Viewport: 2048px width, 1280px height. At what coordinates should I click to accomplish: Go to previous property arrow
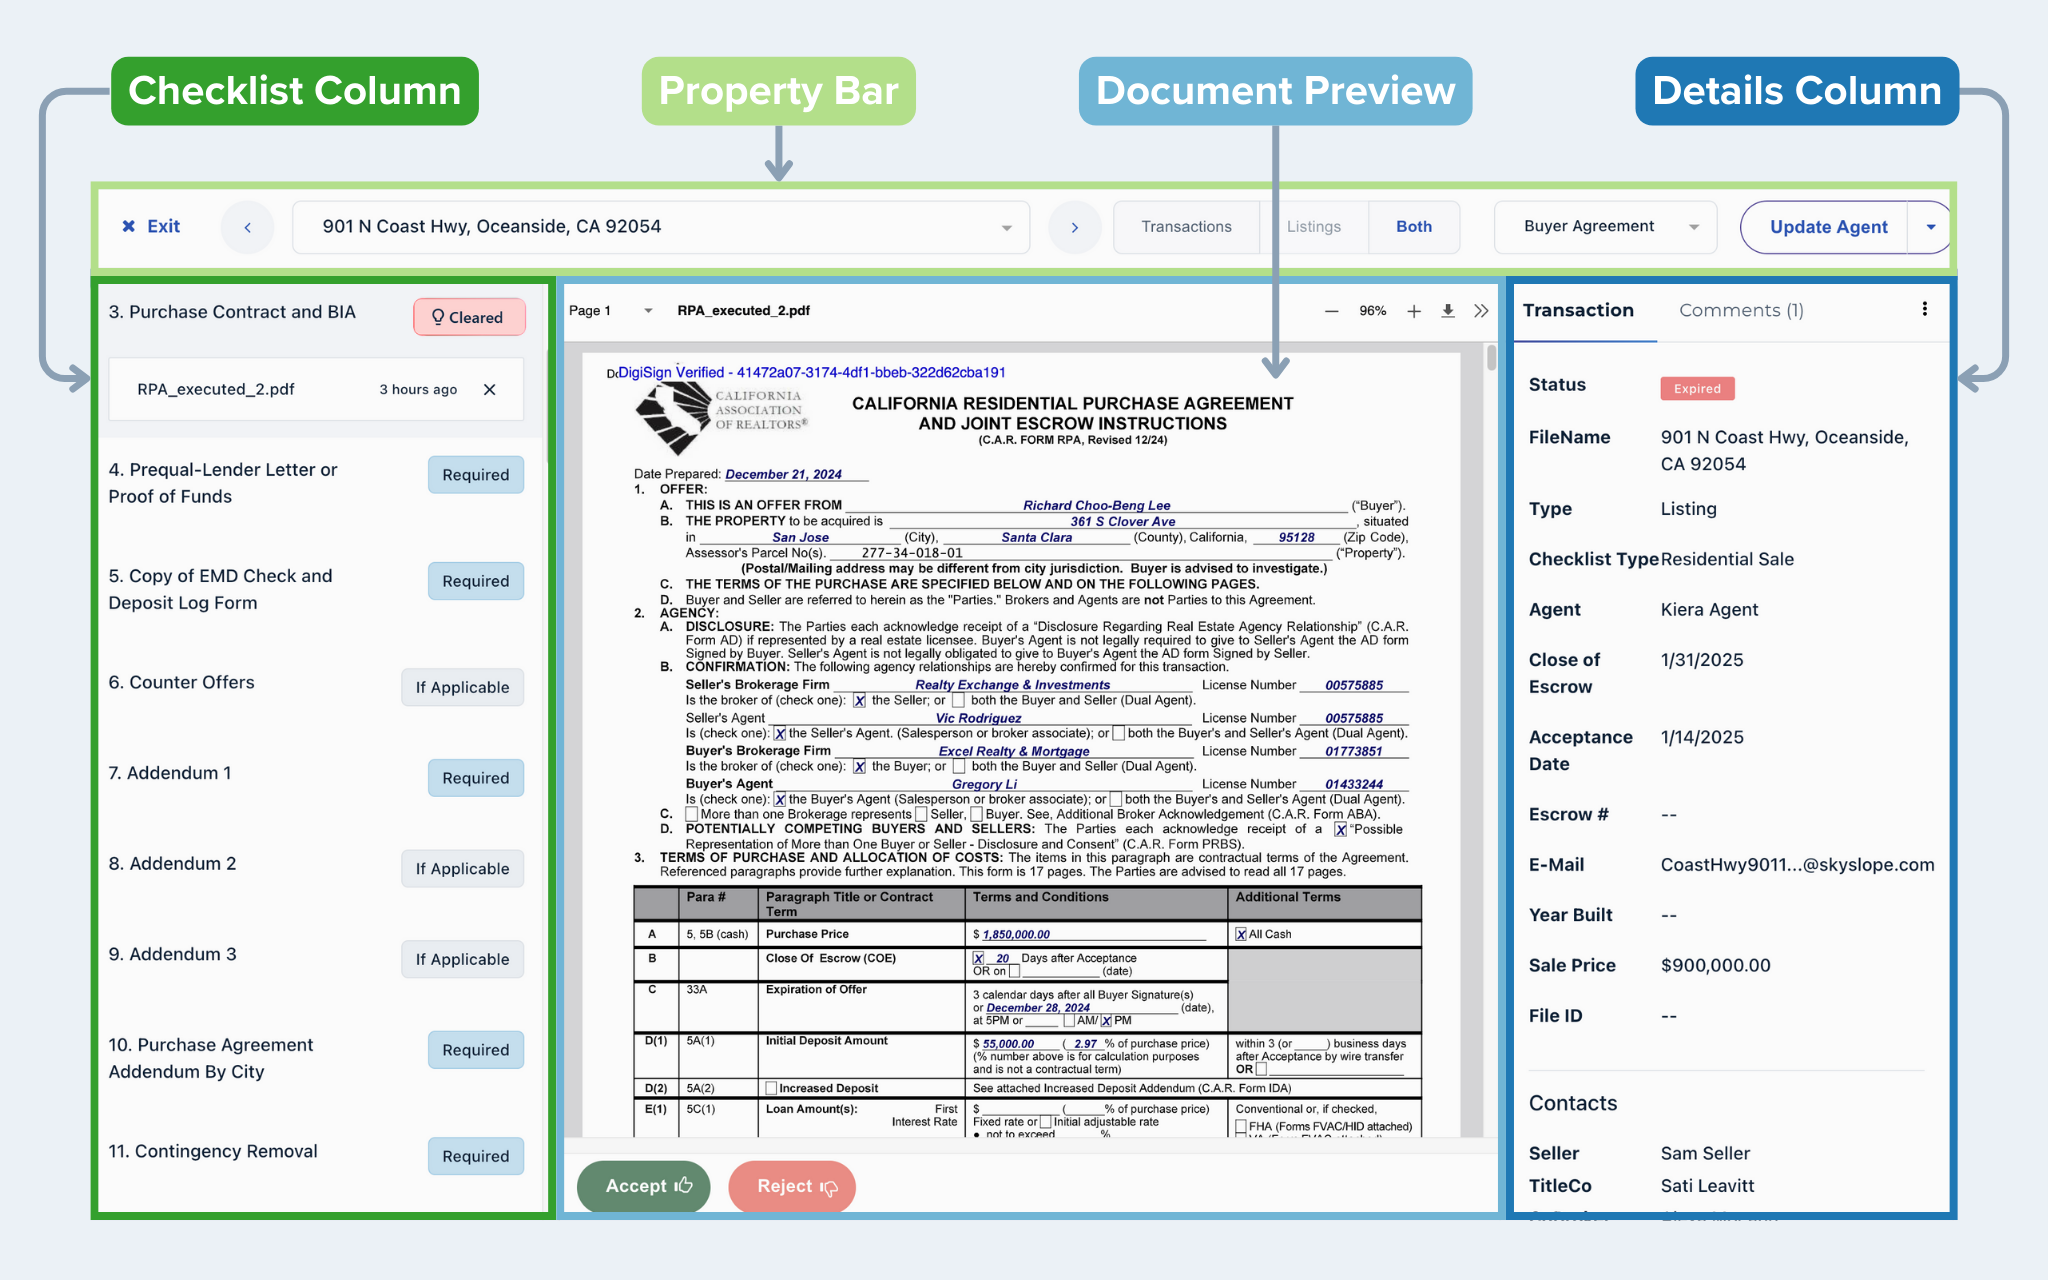(x=247, y=227)
